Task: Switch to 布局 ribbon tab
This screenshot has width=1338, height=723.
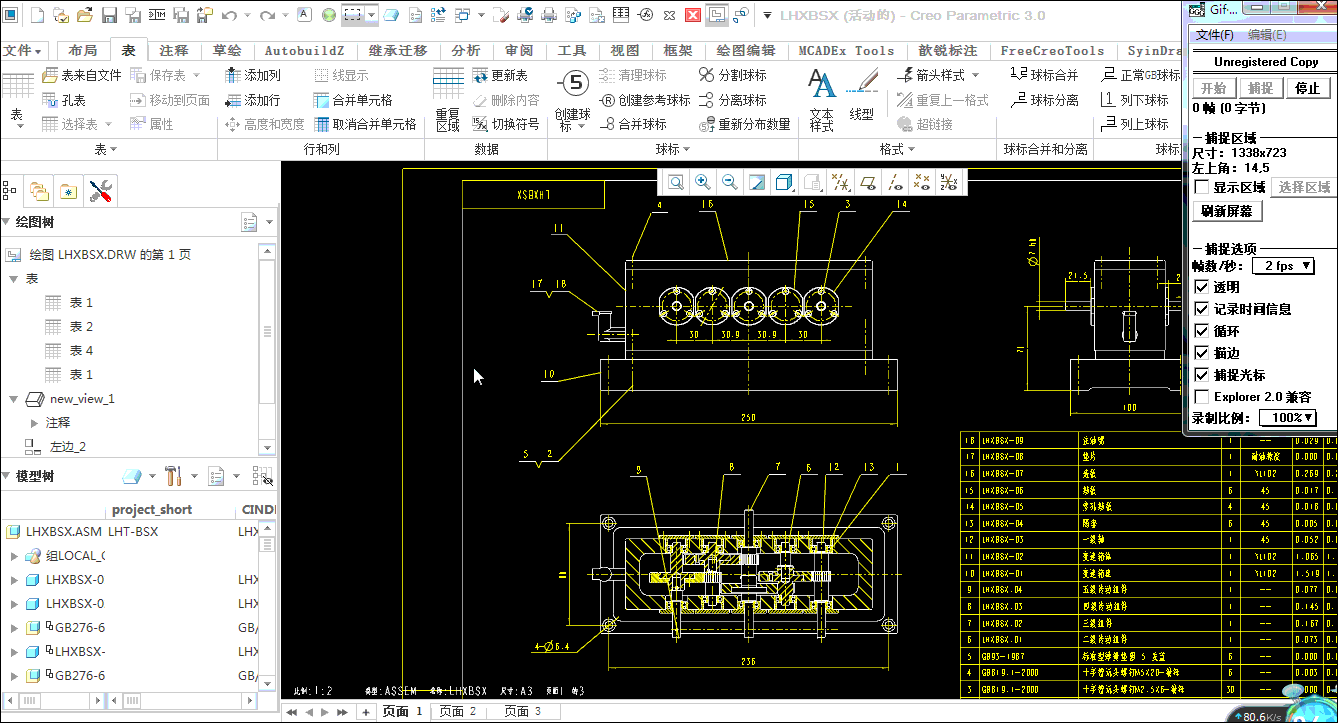Action: pyautogui.click(x=83, y=51)
